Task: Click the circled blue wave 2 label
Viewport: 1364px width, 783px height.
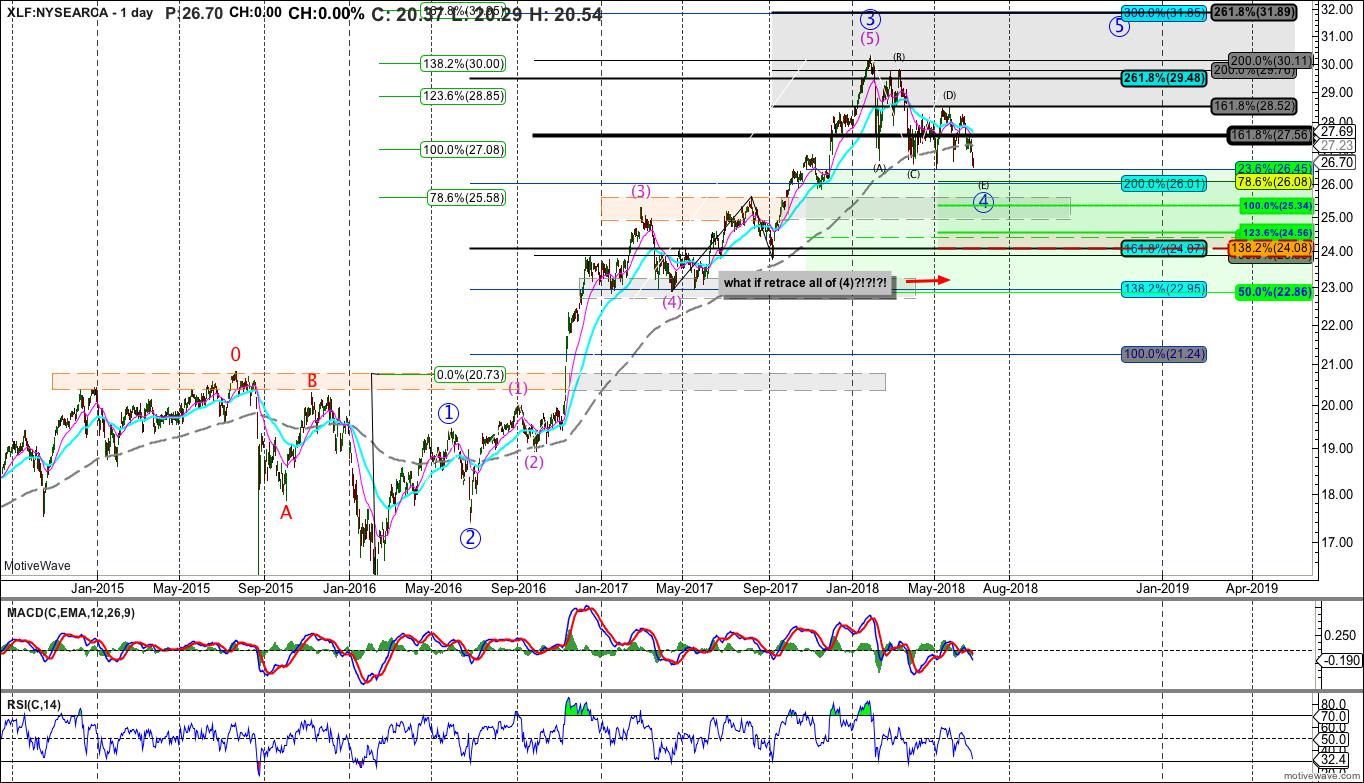Action: click(x=471, y=538)
